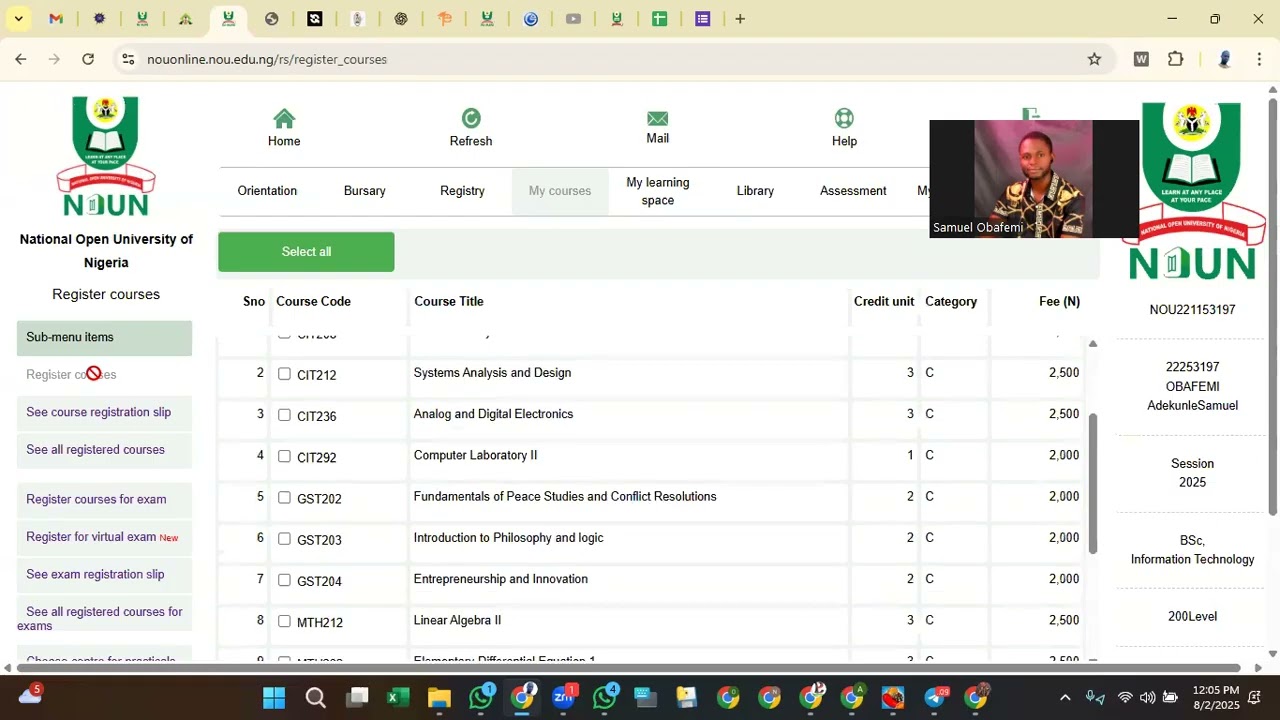Open Zoom from the taskbar
Image resolution: width=1280 pixels, height=720 pixels.
(x=563, y=697)
